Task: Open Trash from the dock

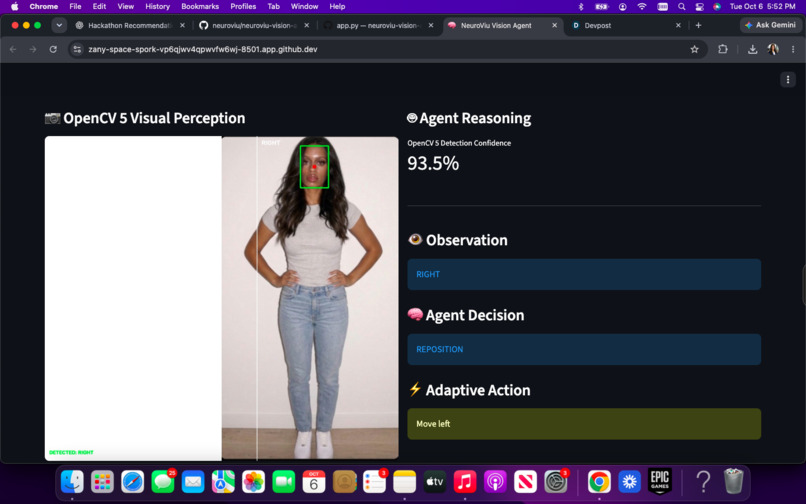Action: tap(734, 482)
